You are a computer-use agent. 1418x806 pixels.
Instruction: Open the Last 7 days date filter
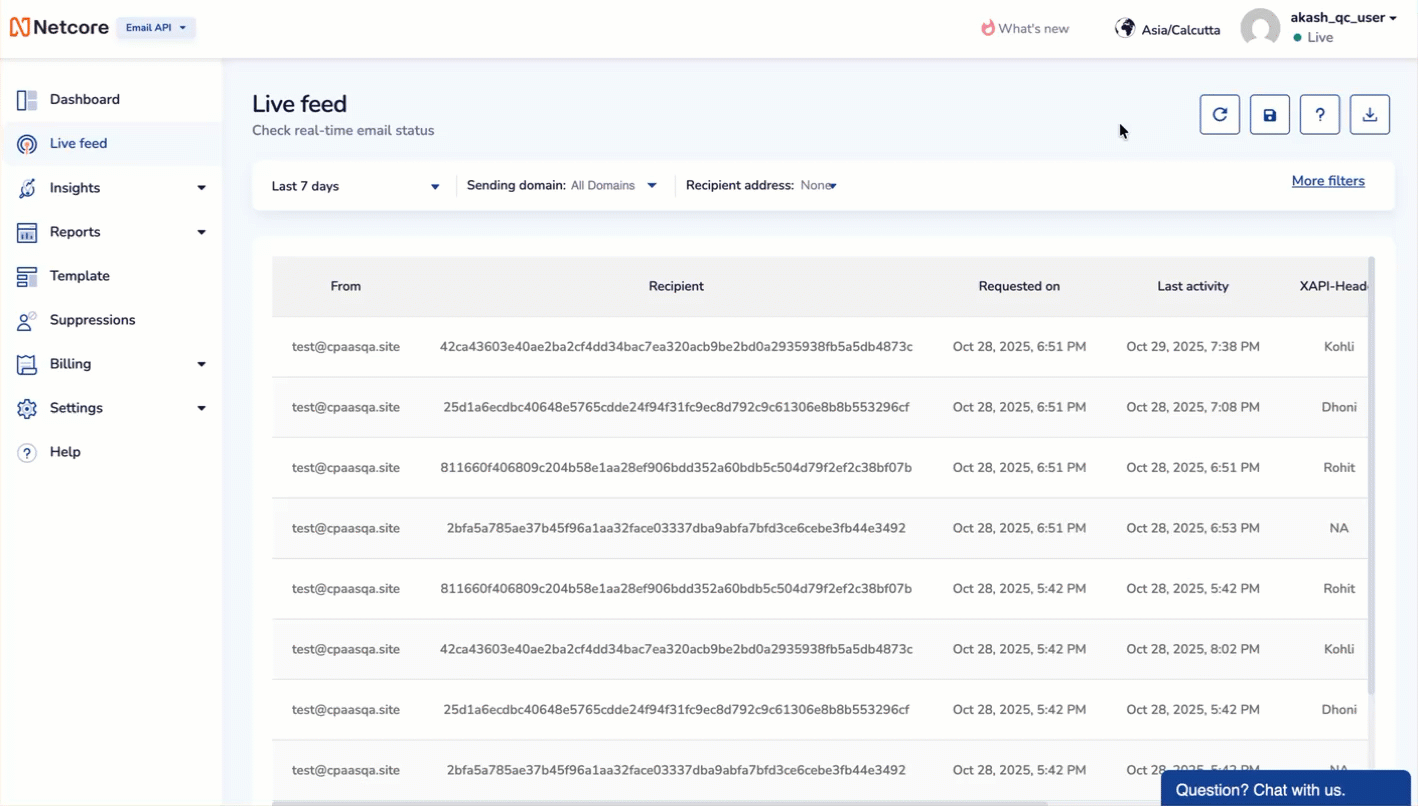coord(355,186)
